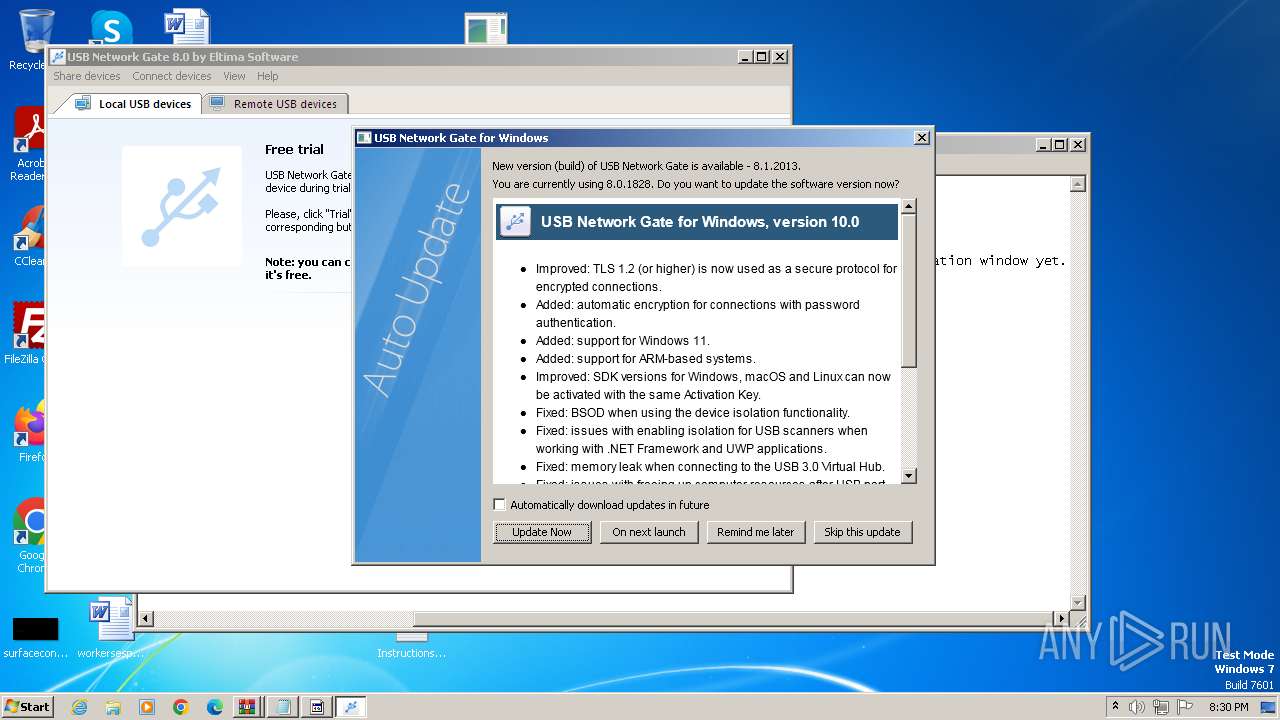Image resolution: width=1280 pixels, height=720 pixels.
Task: Click the Action Center flag icon
Action: pos(1185,706)
